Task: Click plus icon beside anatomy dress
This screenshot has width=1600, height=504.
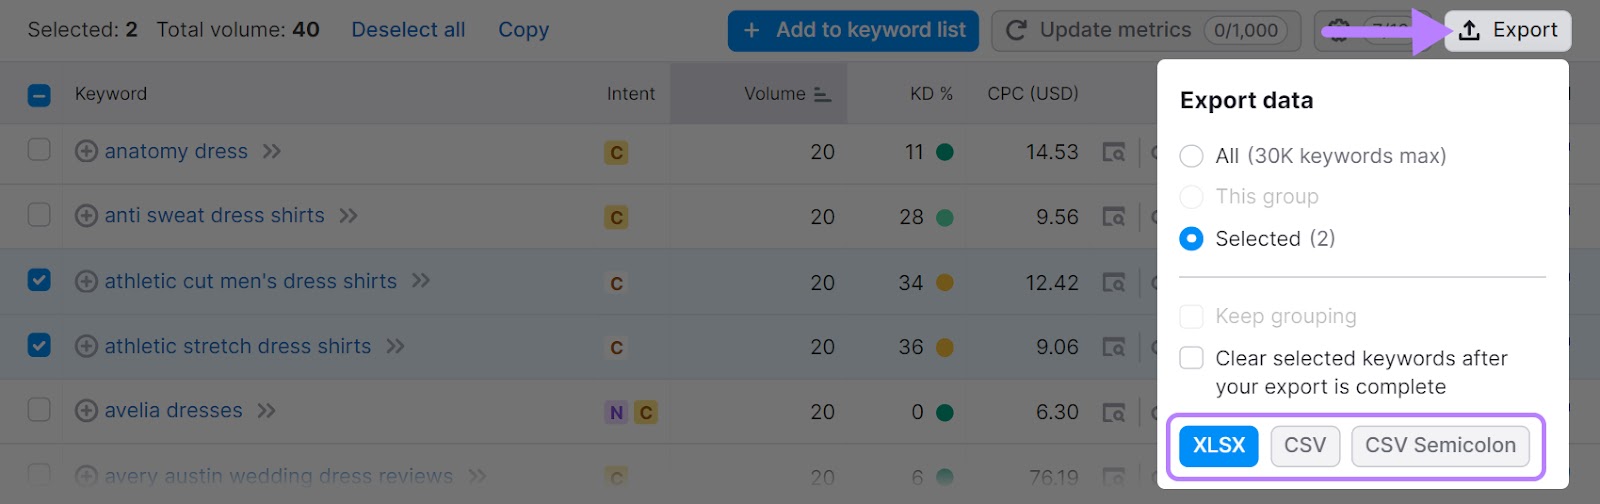Action: 87,152
